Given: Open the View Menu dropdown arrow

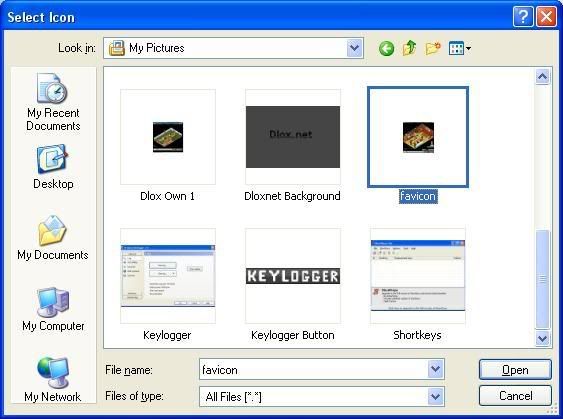Looking at the screenshot, I should 468,48.
